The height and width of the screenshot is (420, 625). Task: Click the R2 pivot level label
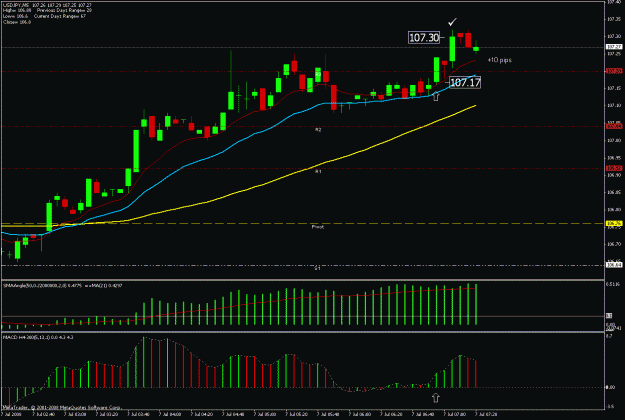click(x=318, y=130)
